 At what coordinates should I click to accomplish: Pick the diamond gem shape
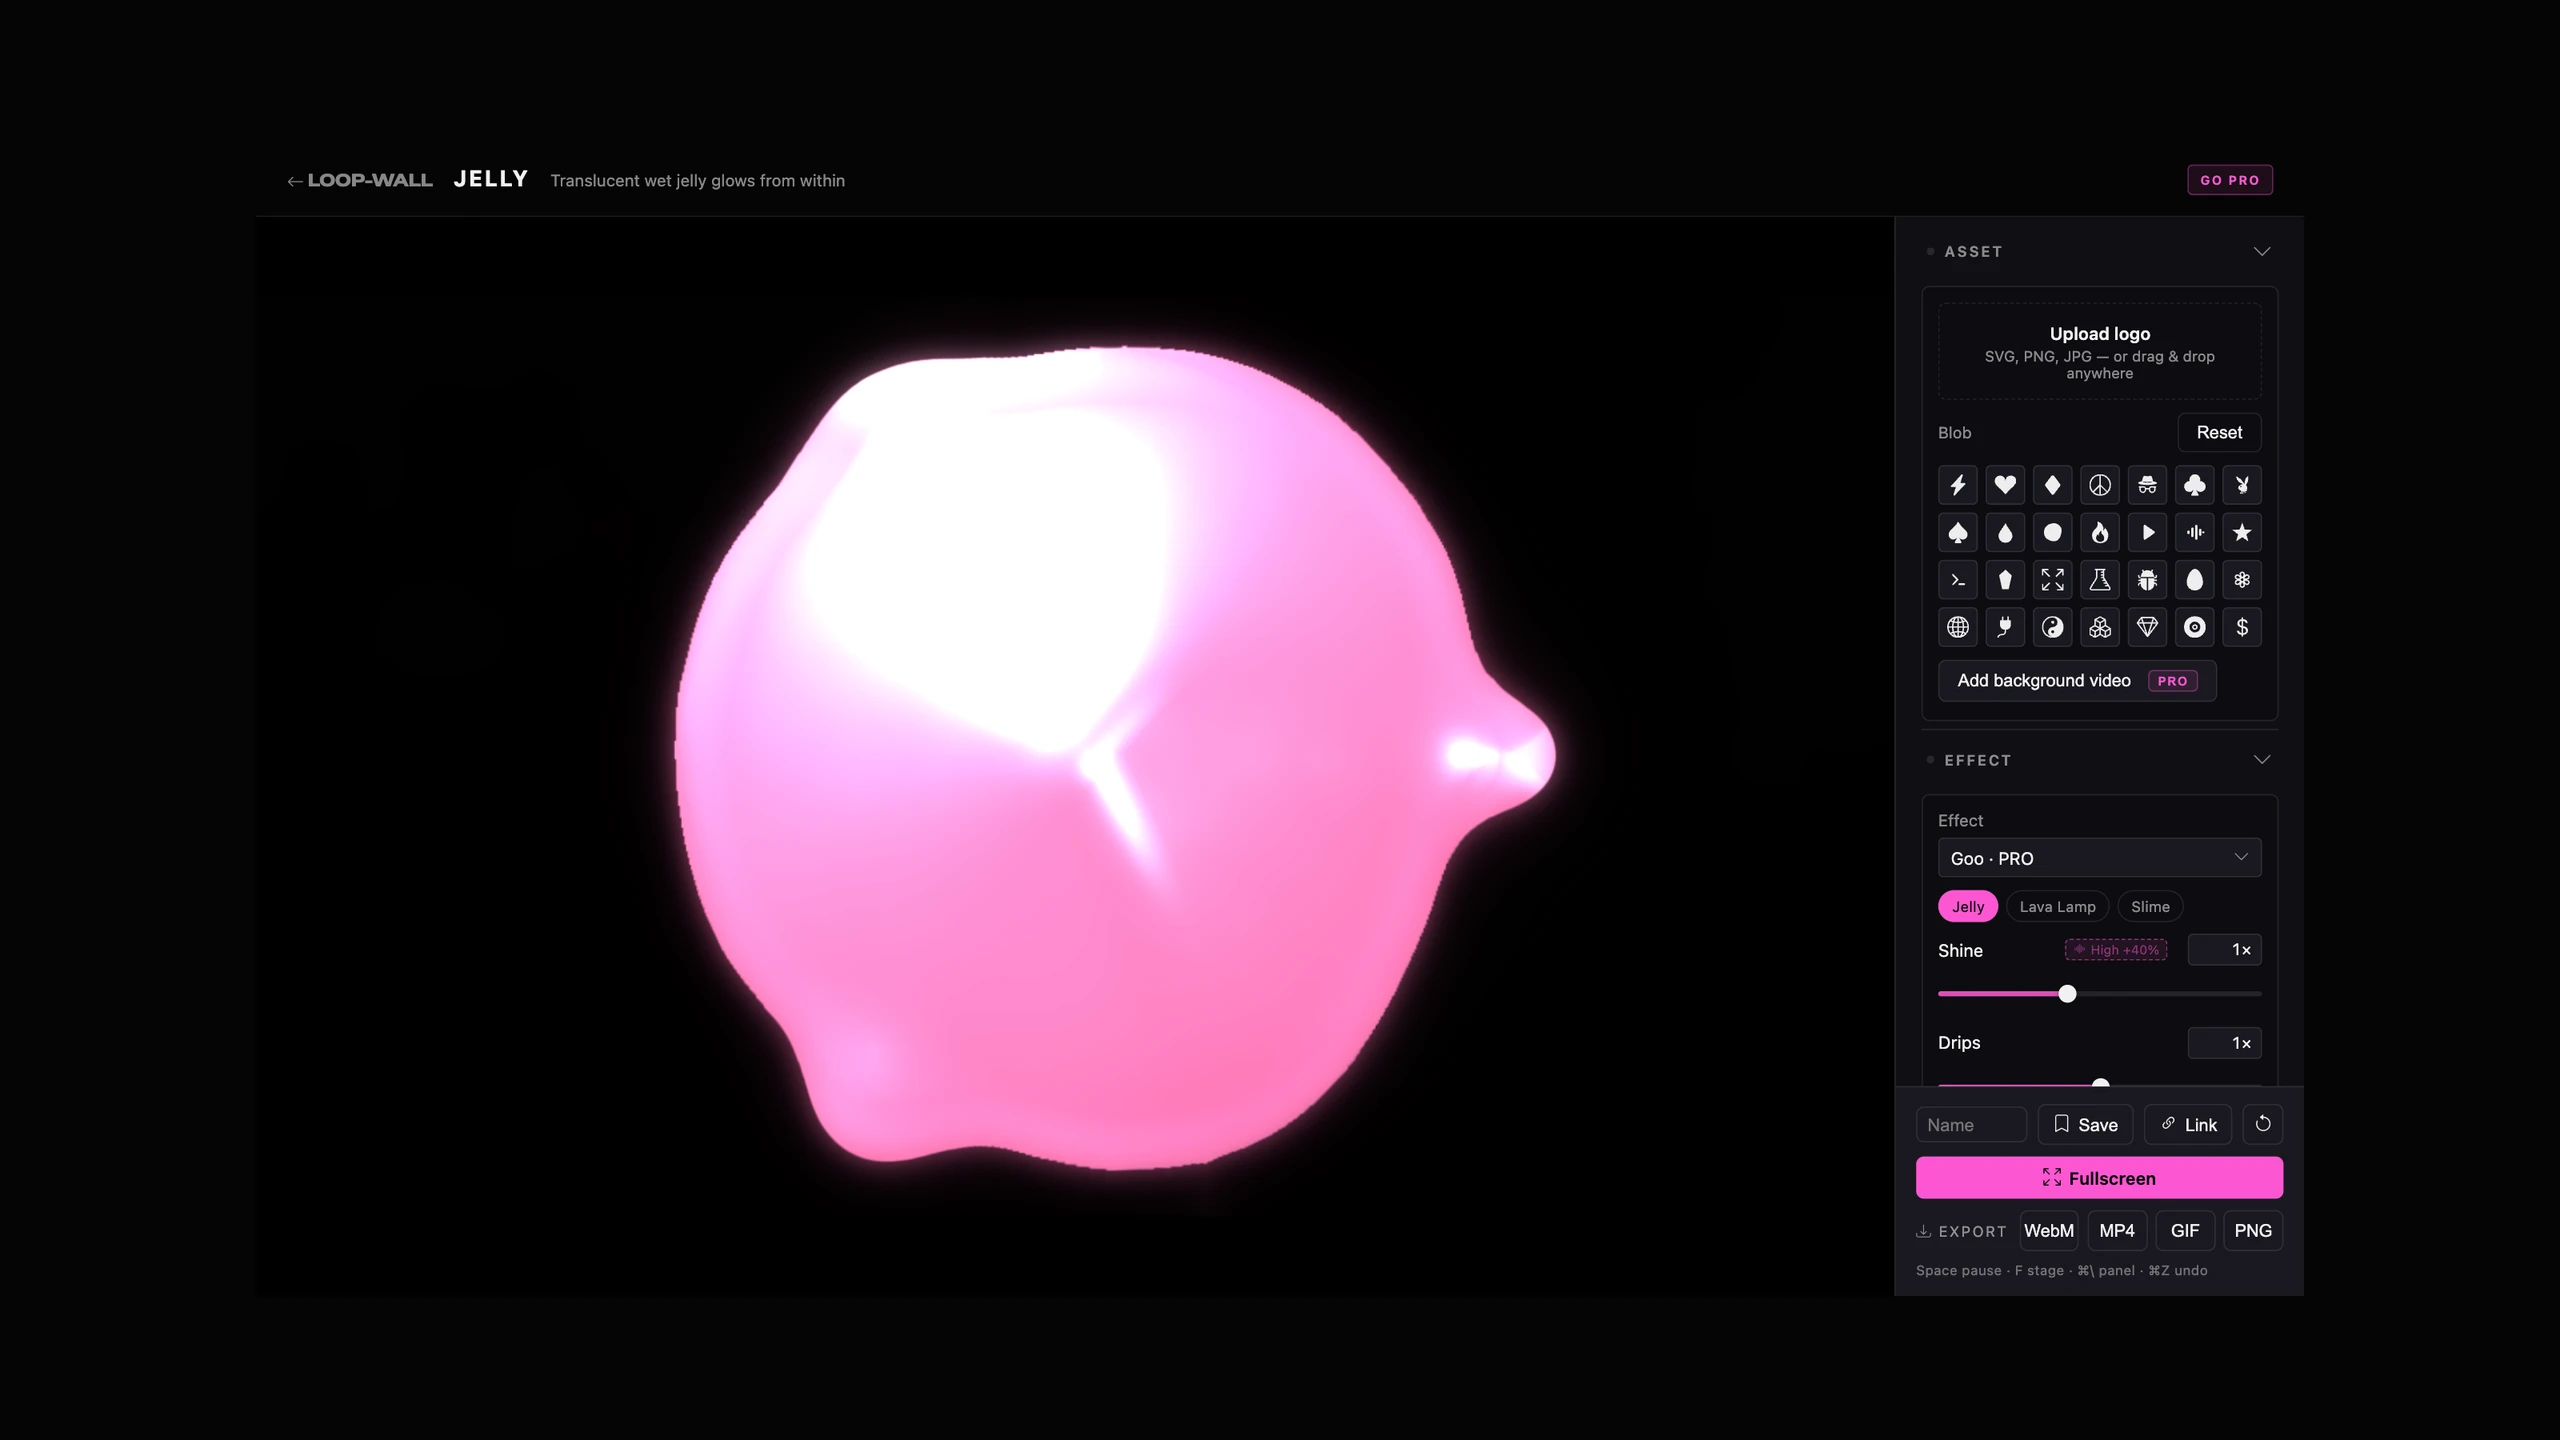2147,628
